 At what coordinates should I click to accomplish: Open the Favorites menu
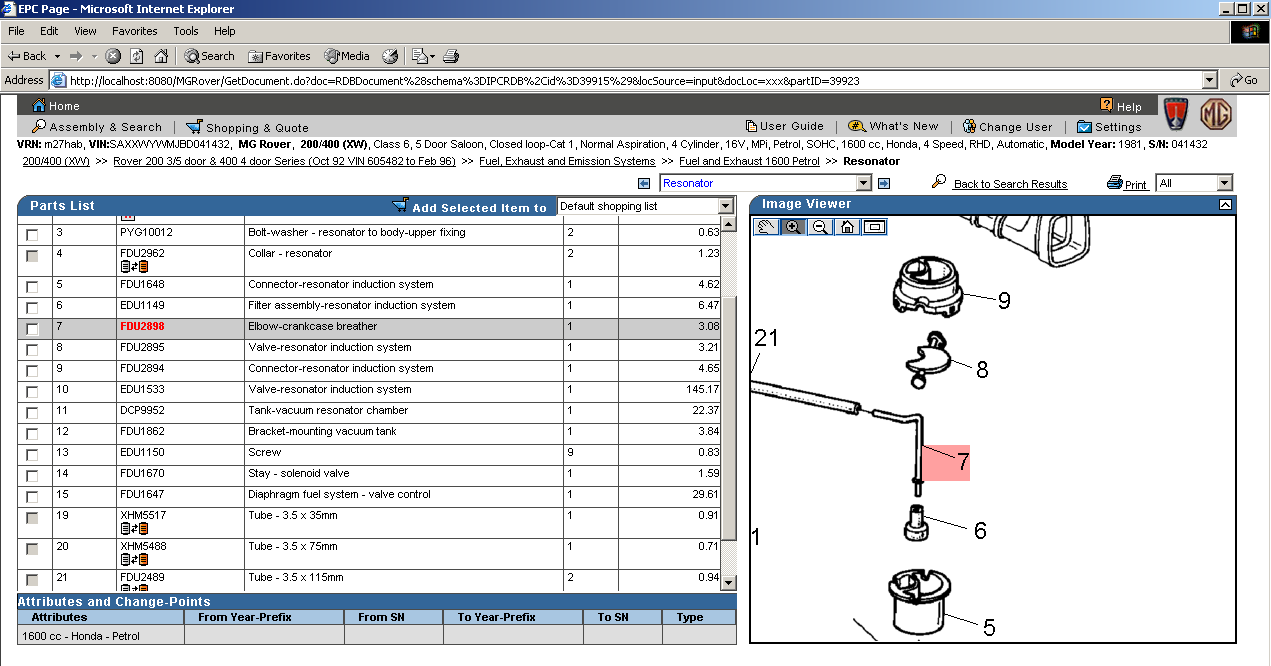(134, 31)
